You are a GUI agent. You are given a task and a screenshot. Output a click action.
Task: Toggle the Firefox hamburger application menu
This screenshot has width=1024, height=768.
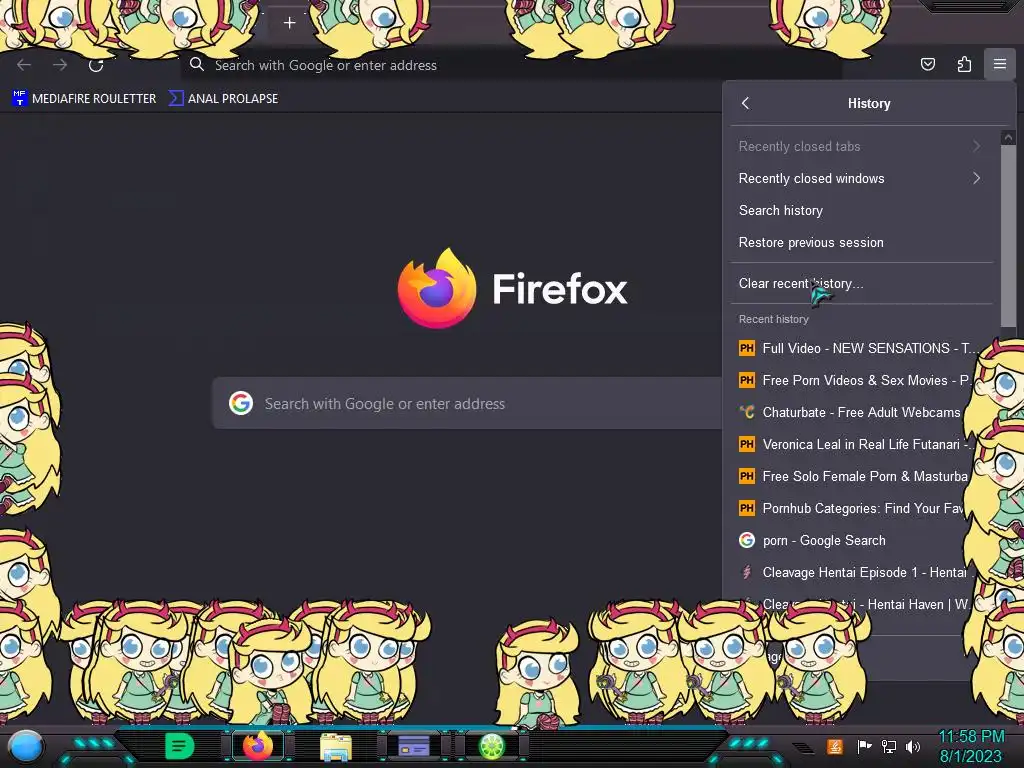(999, 64)
